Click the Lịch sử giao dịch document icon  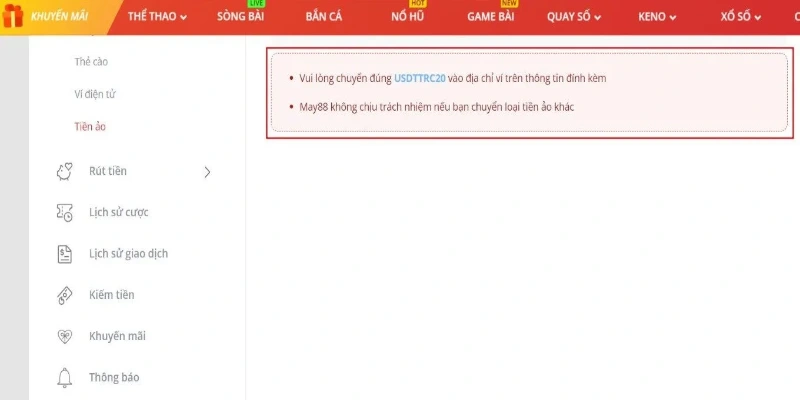click(65, 254)
